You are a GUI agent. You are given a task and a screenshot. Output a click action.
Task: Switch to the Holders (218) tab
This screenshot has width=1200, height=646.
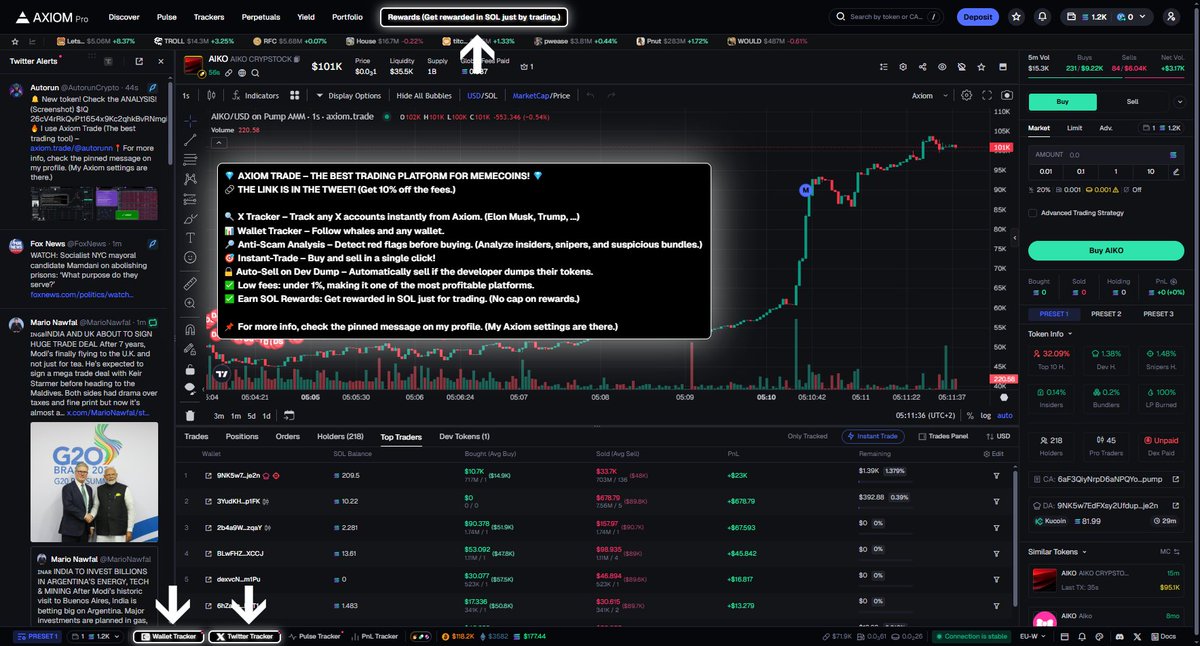[x=340, y=436]
